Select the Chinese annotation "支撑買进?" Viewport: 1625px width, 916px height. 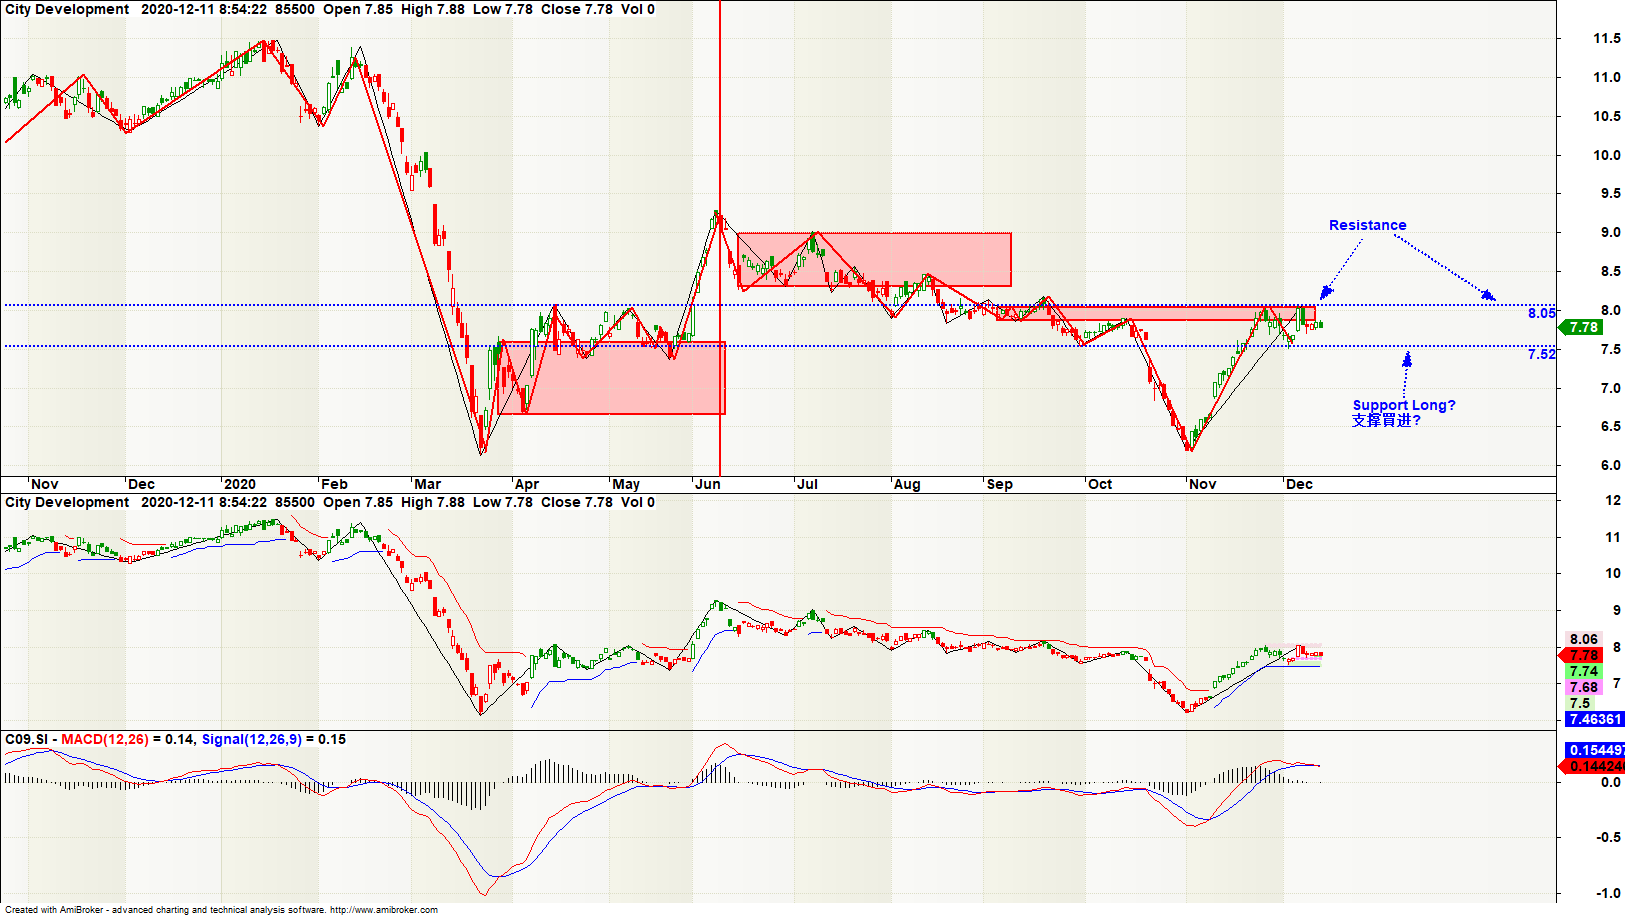coord(1386,420)
